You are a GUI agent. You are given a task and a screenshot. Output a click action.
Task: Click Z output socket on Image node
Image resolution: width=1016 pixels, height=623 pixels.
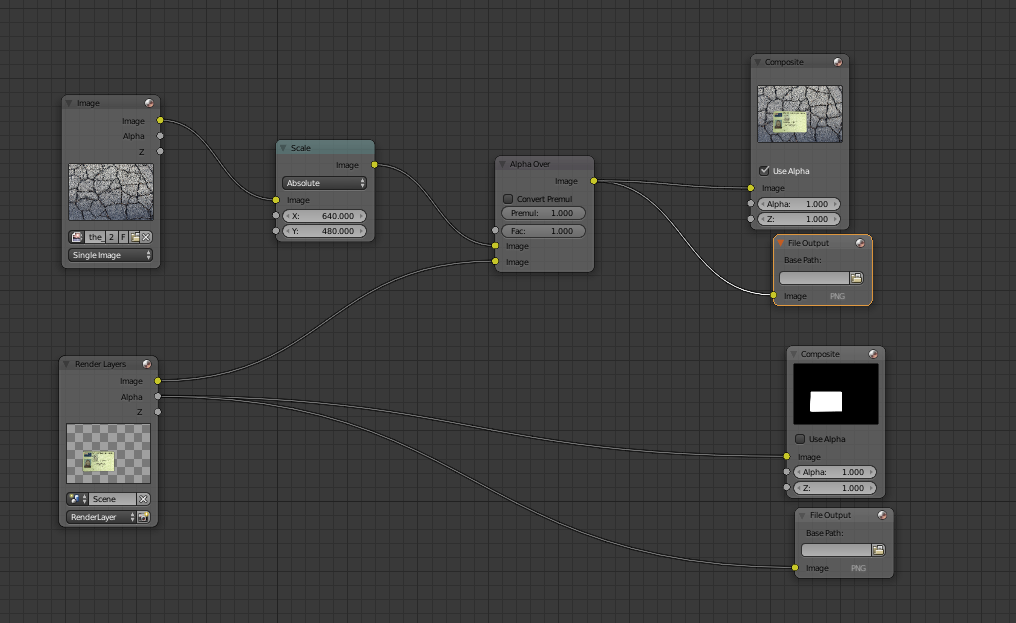coord(160,152)
